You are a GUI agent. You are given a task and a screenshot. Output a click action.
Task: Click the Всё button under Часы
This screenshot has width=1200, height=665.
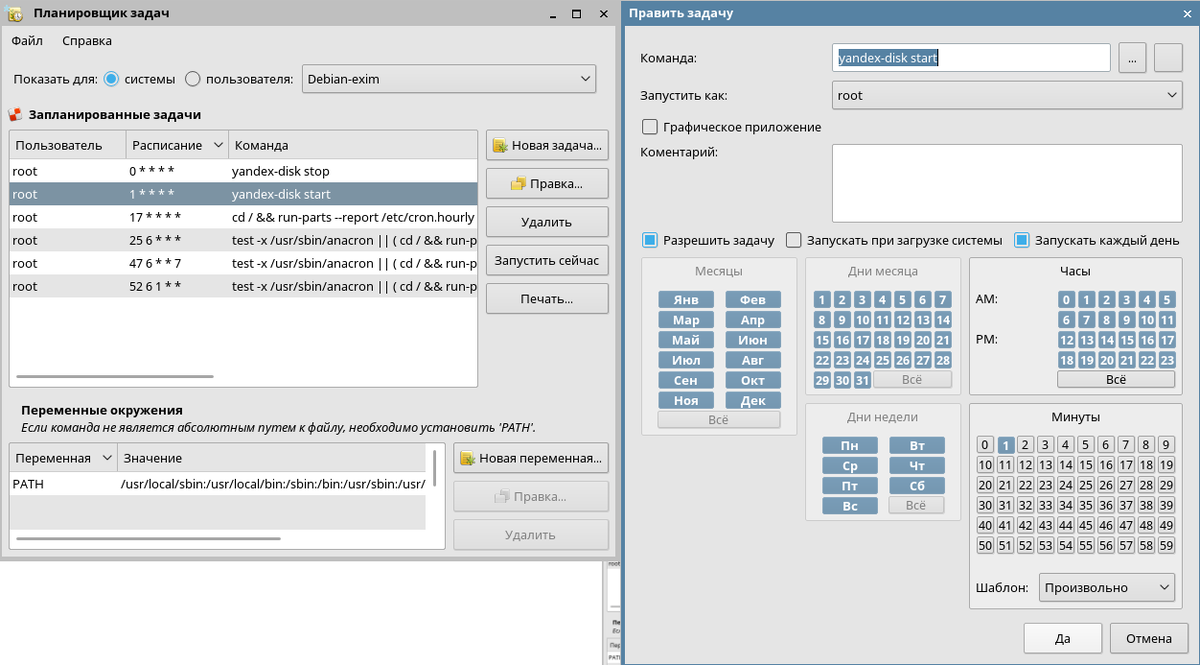(1116, 380)
